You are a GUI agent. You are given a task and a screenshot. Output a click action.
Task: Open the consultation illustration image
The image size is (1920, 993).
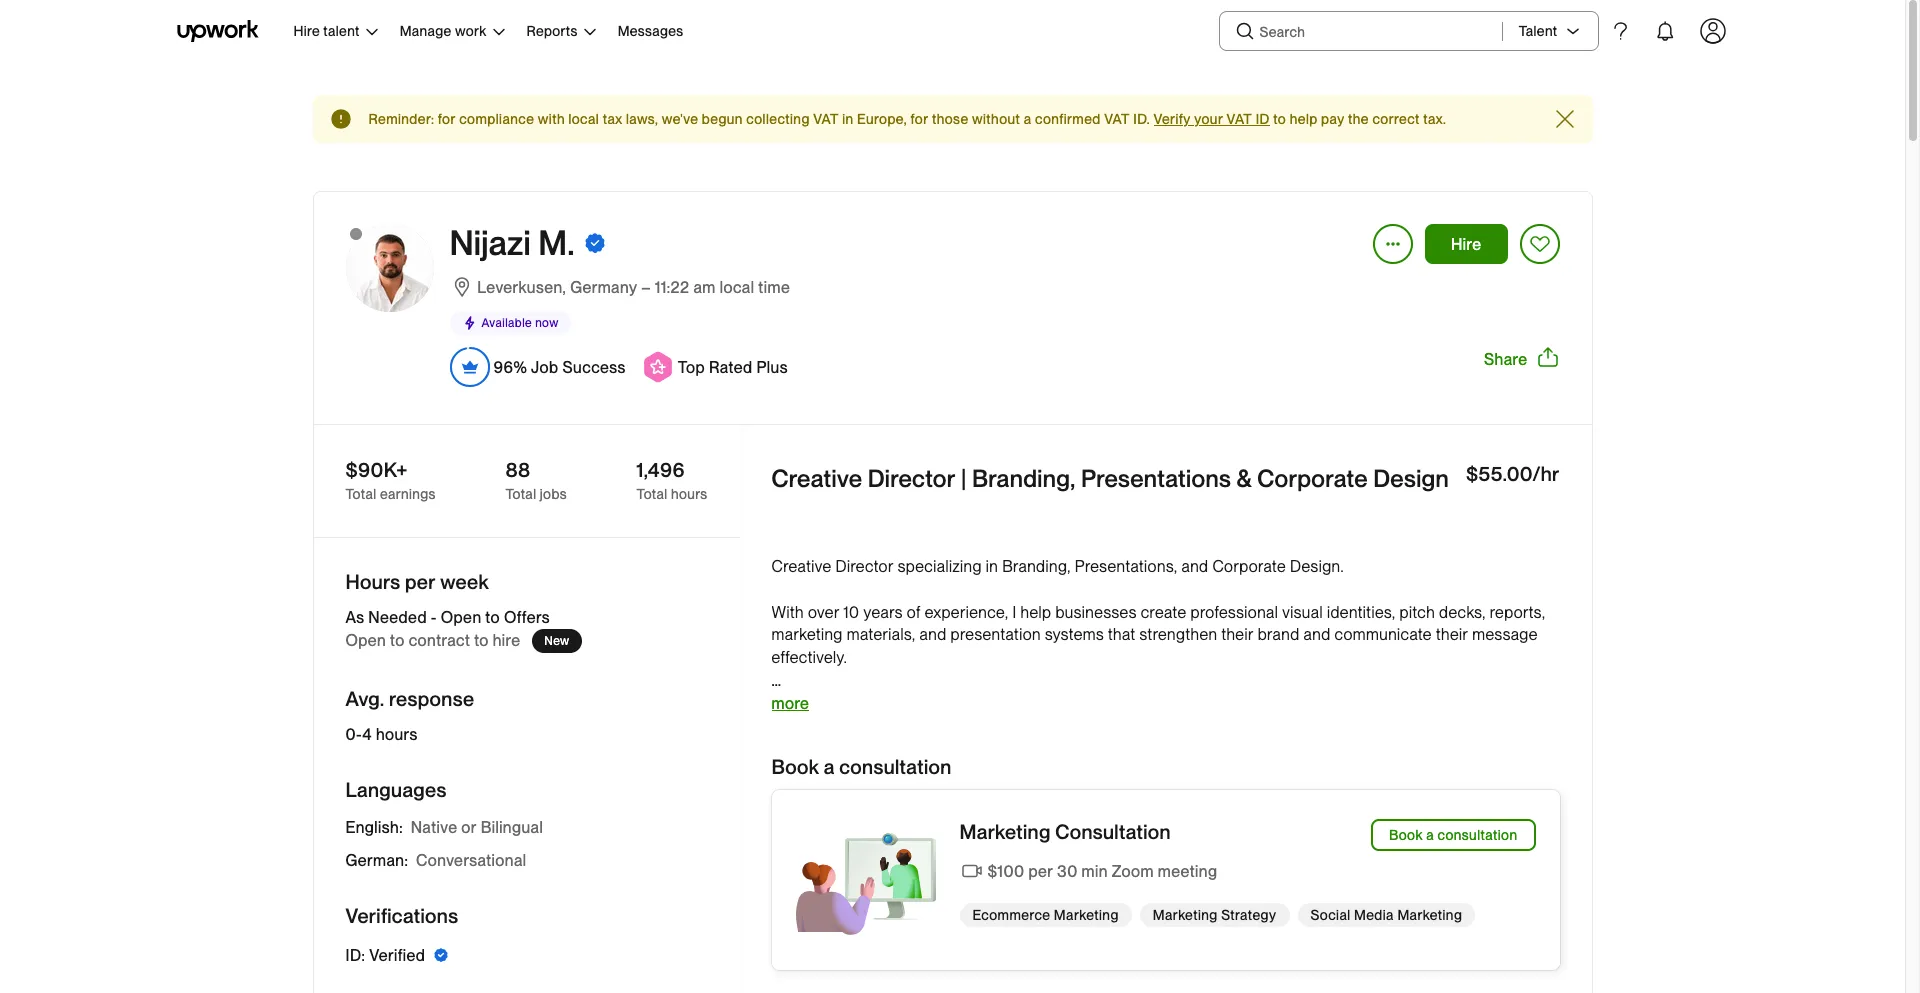coord(866,883)
